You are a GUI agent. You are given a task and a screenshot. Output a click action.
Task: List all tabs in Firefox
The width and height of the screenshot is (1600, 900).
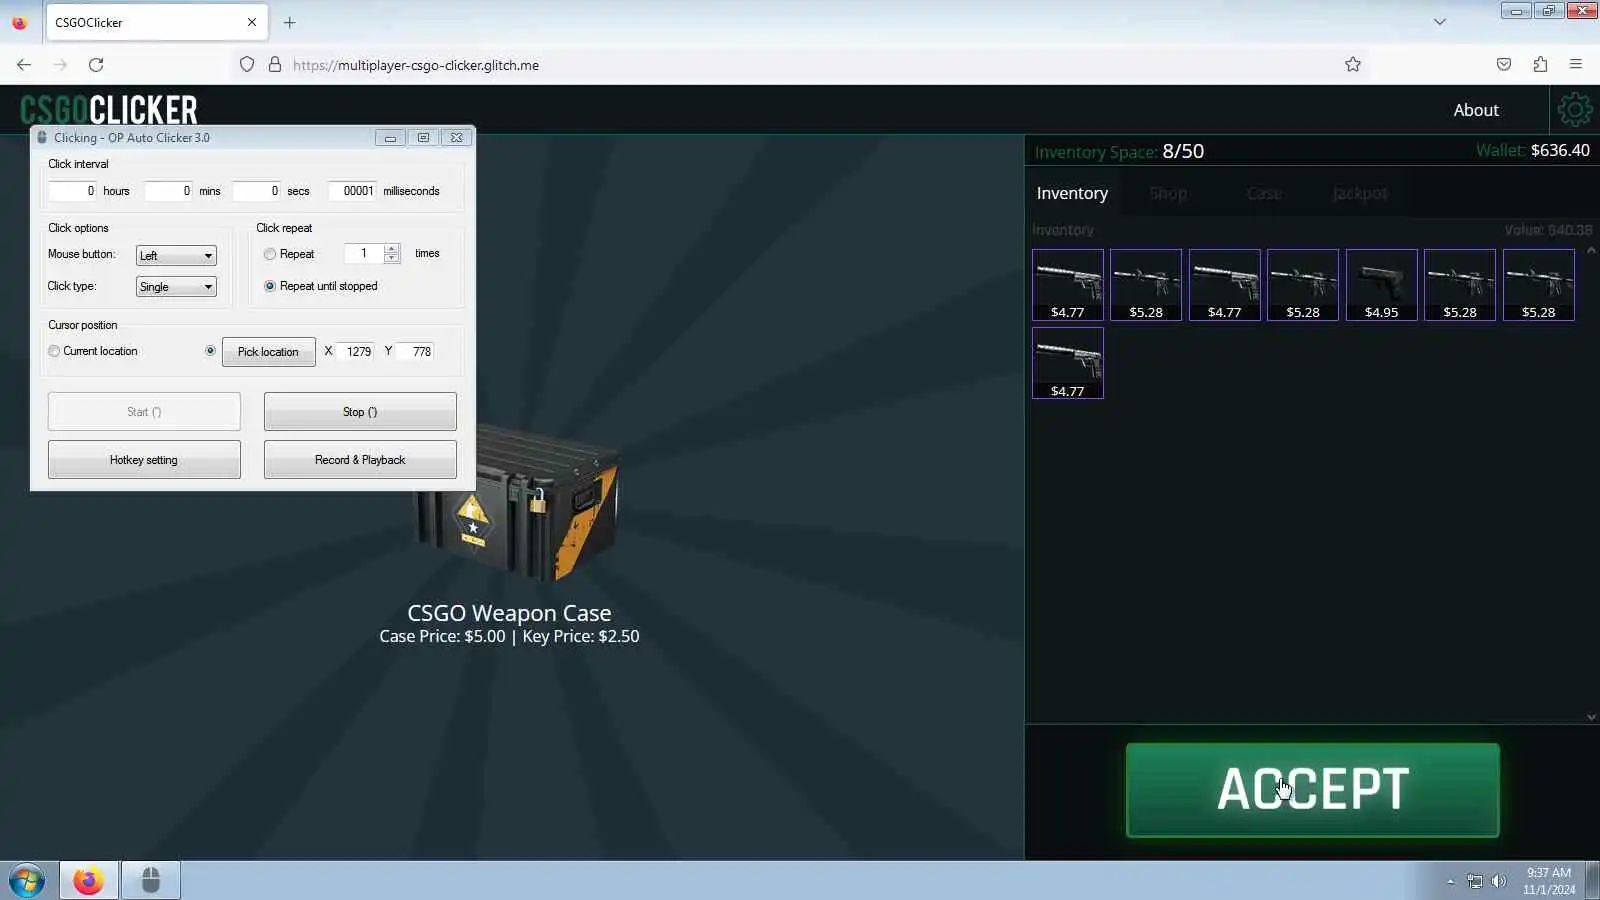click(x=1440, y=22)
